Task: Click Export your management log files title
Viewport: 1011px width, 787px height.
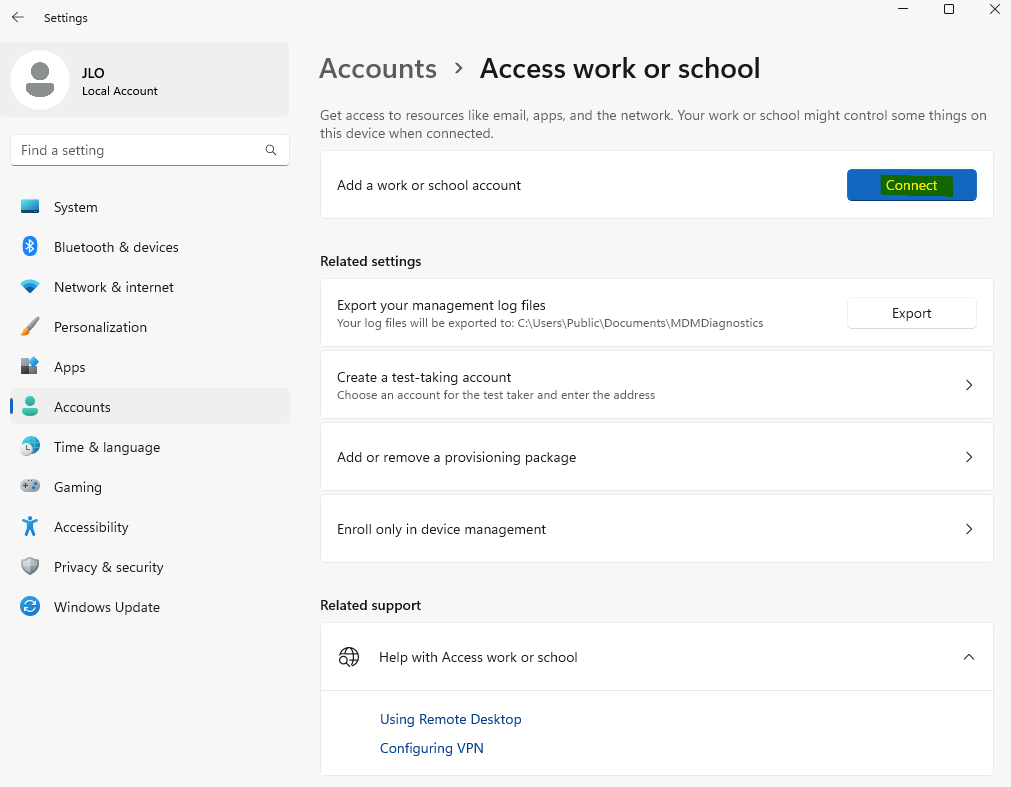Action: [x=441, y=305]
